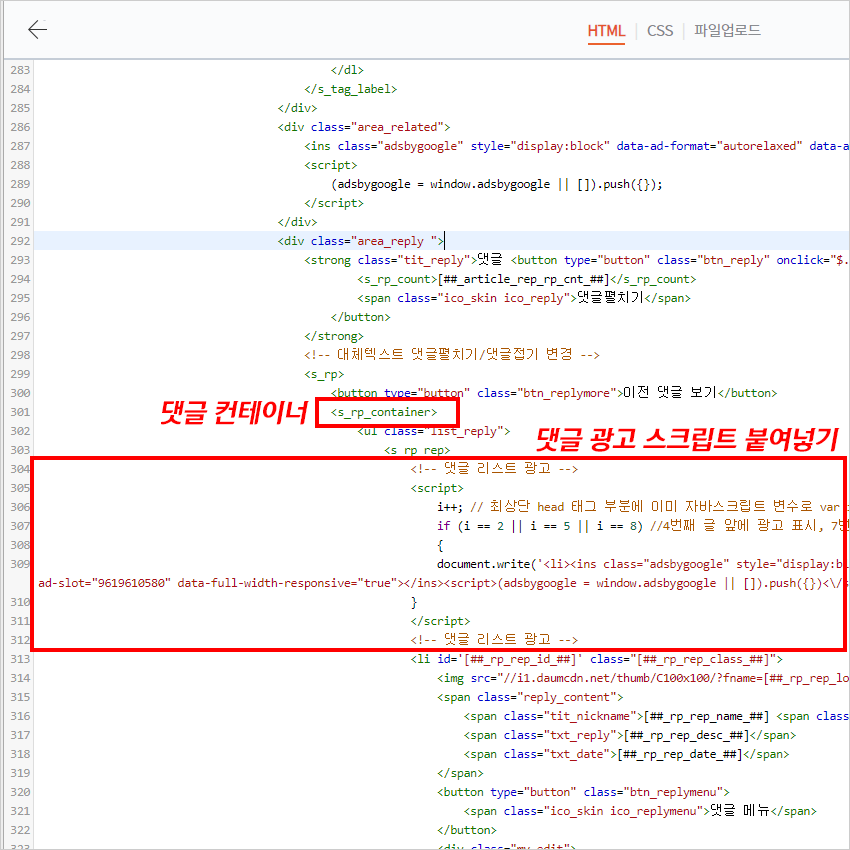This screenshot has height=850, width=850.
Task: Click the span class="reply_content" line
Action: pyautogui.click(x=530, y=697)
